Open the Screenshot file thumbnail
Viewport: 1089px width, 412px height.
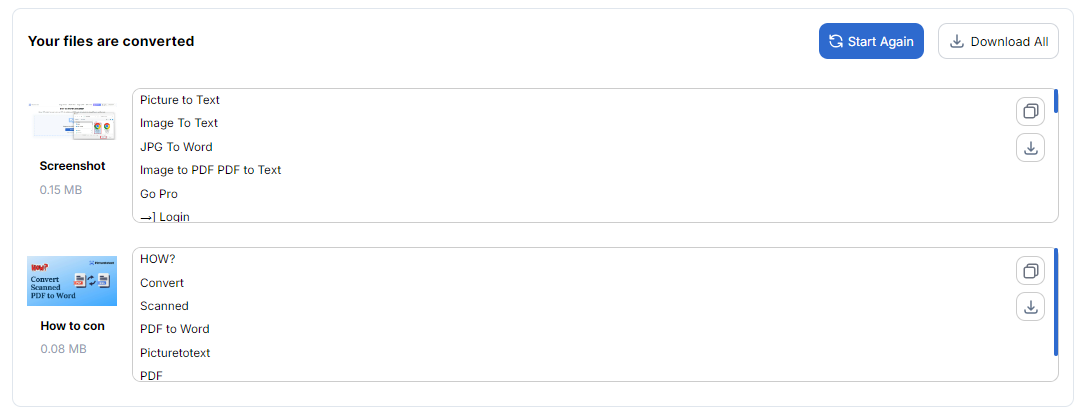point(72,122)
